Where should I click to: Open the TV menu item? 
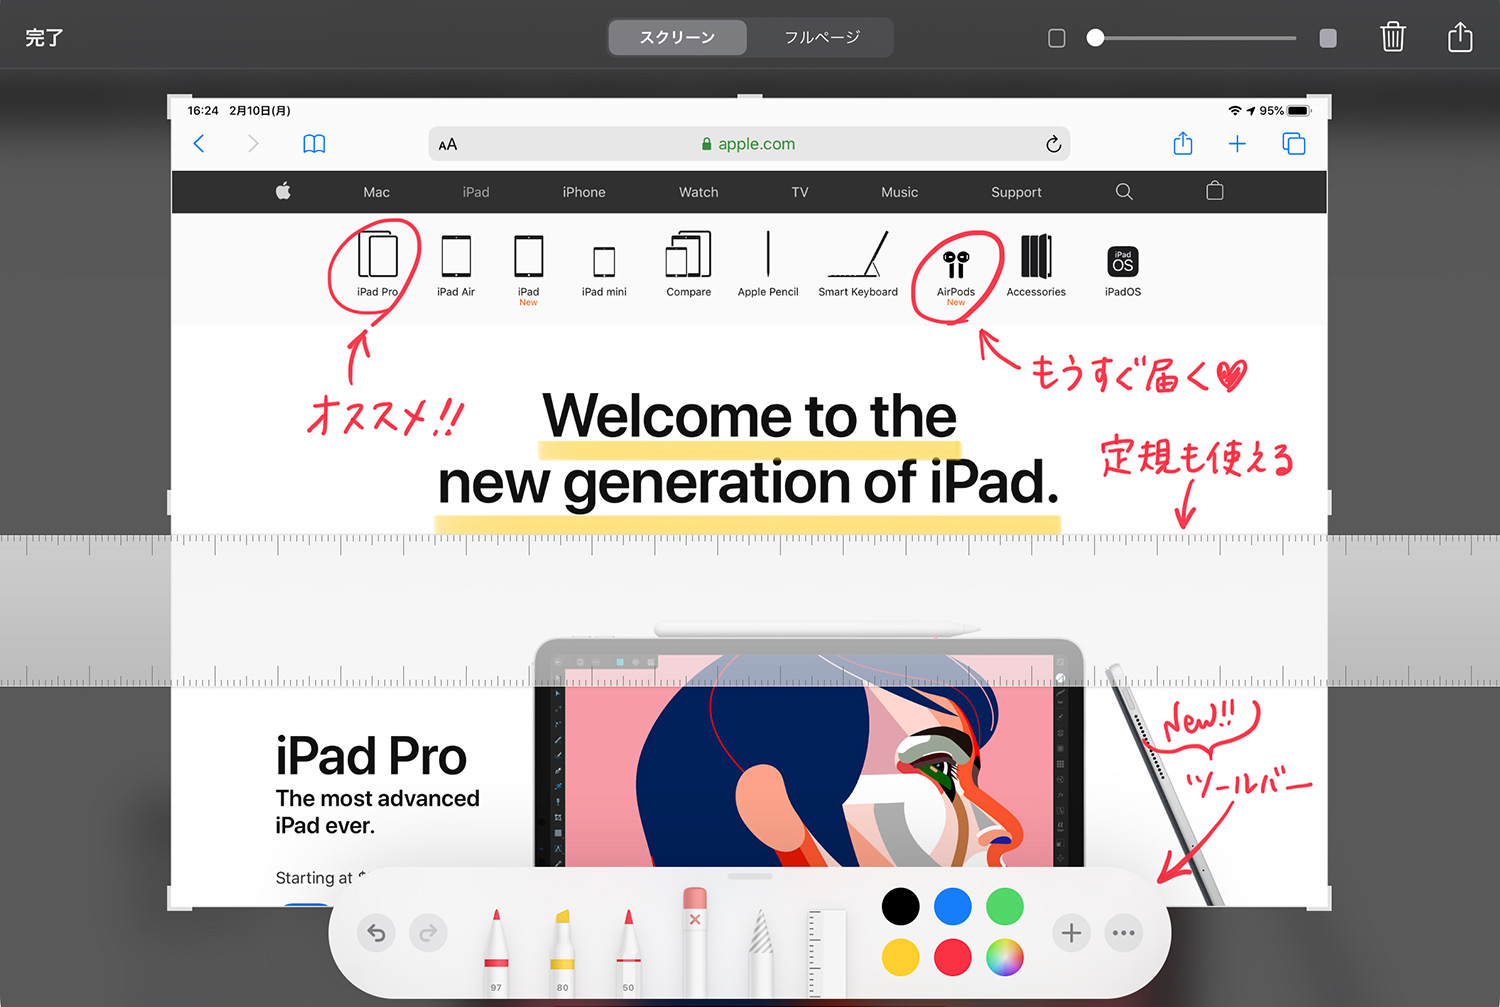(x=800, y=192)
